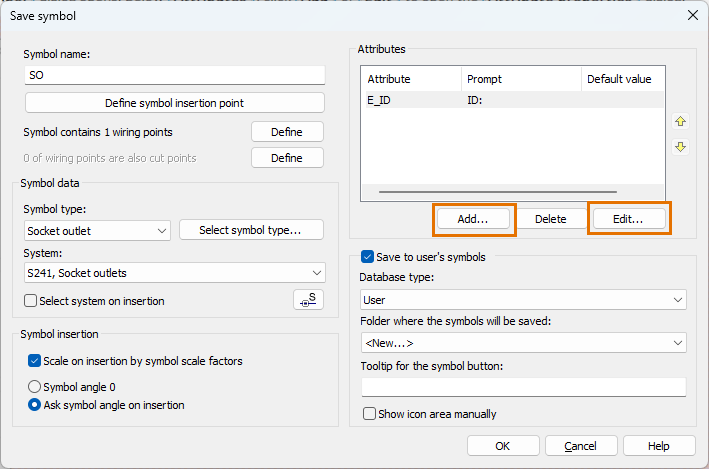This screenshot has height=469, width=709.
Task: Open the Database type dropdown
Action: click(x=524, y=300)
